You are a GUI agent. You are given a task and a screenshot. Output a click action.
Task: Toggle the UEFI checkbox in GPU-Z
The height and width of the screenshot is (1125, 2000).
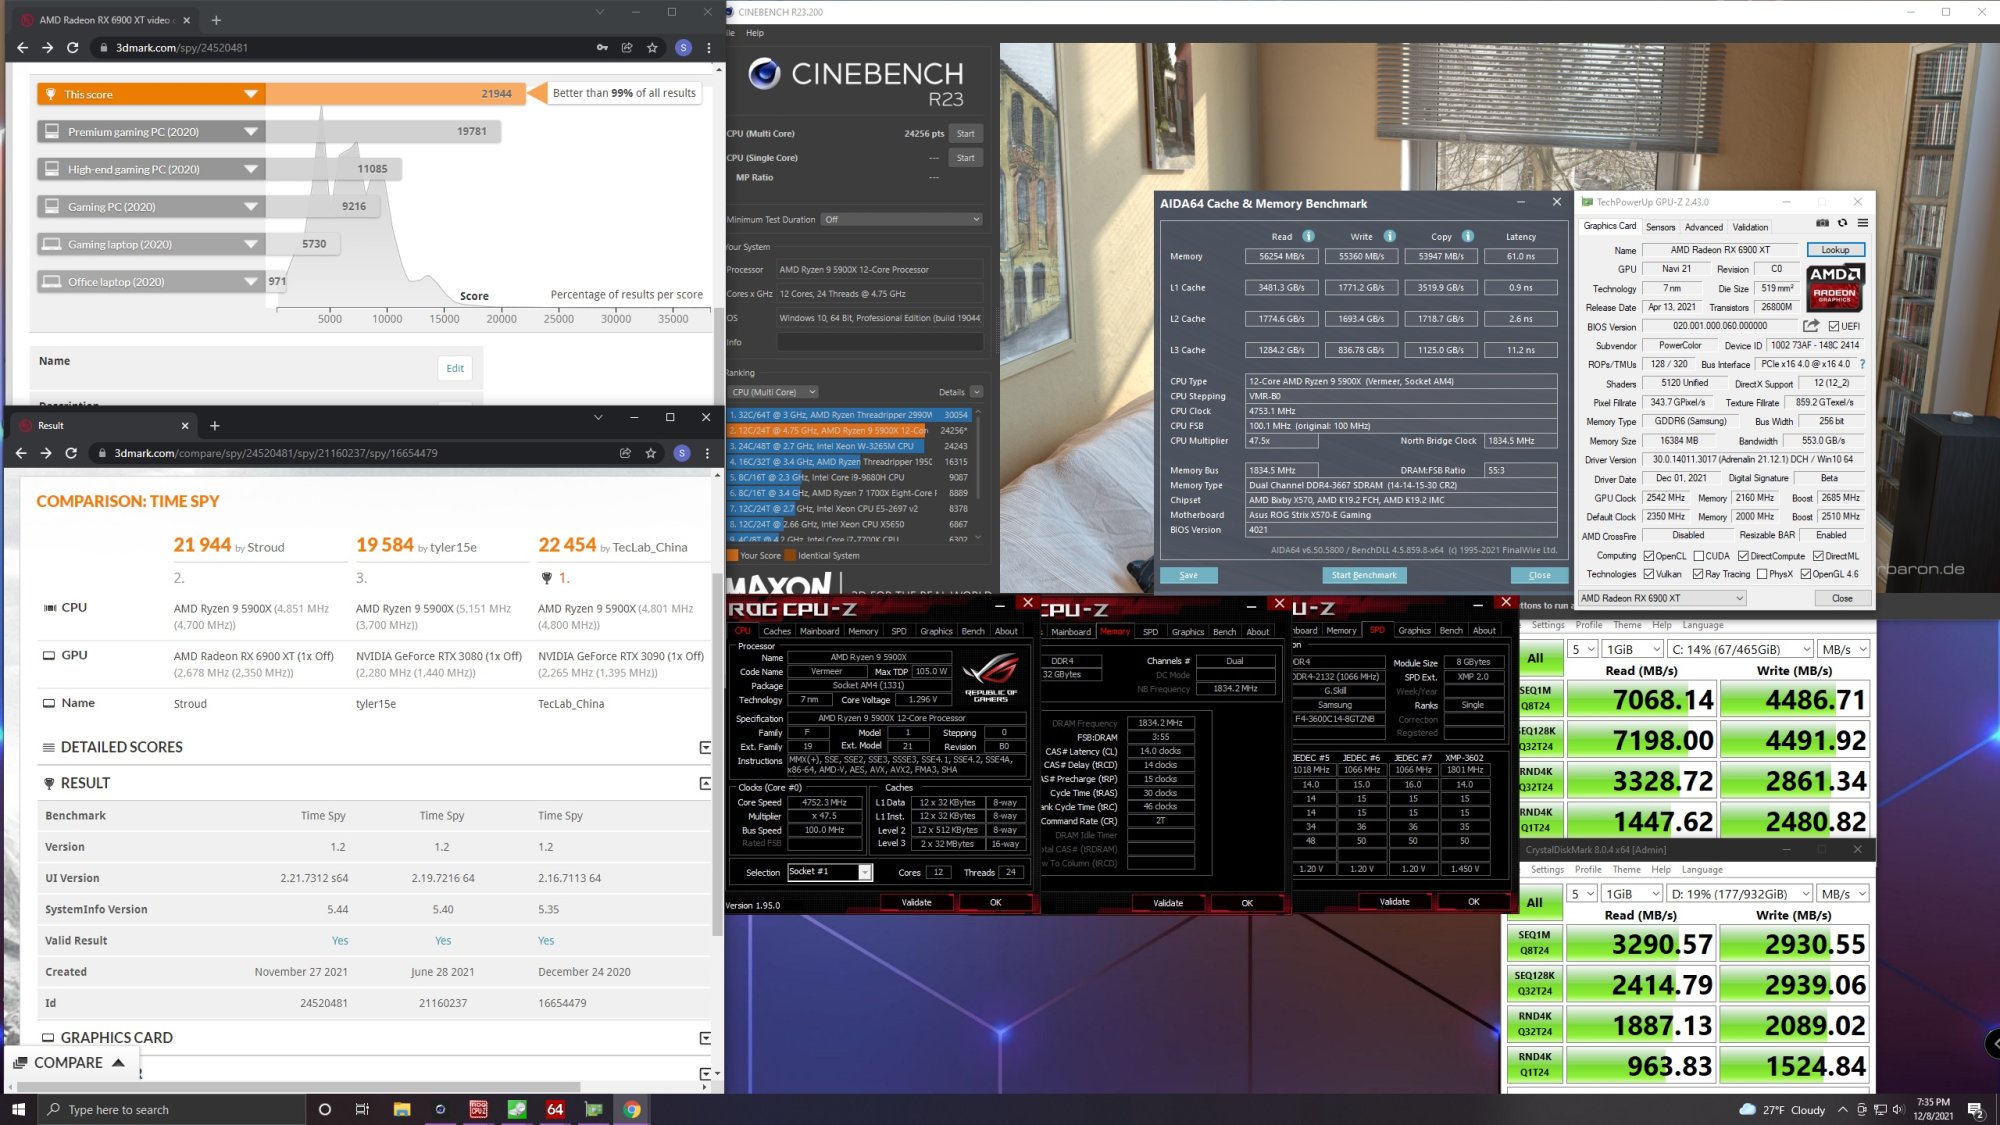(x=1833, y=326)
